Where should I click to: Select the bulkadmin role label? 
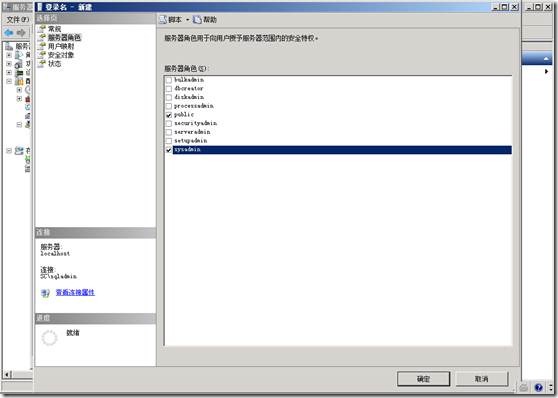tap(189, 80)
